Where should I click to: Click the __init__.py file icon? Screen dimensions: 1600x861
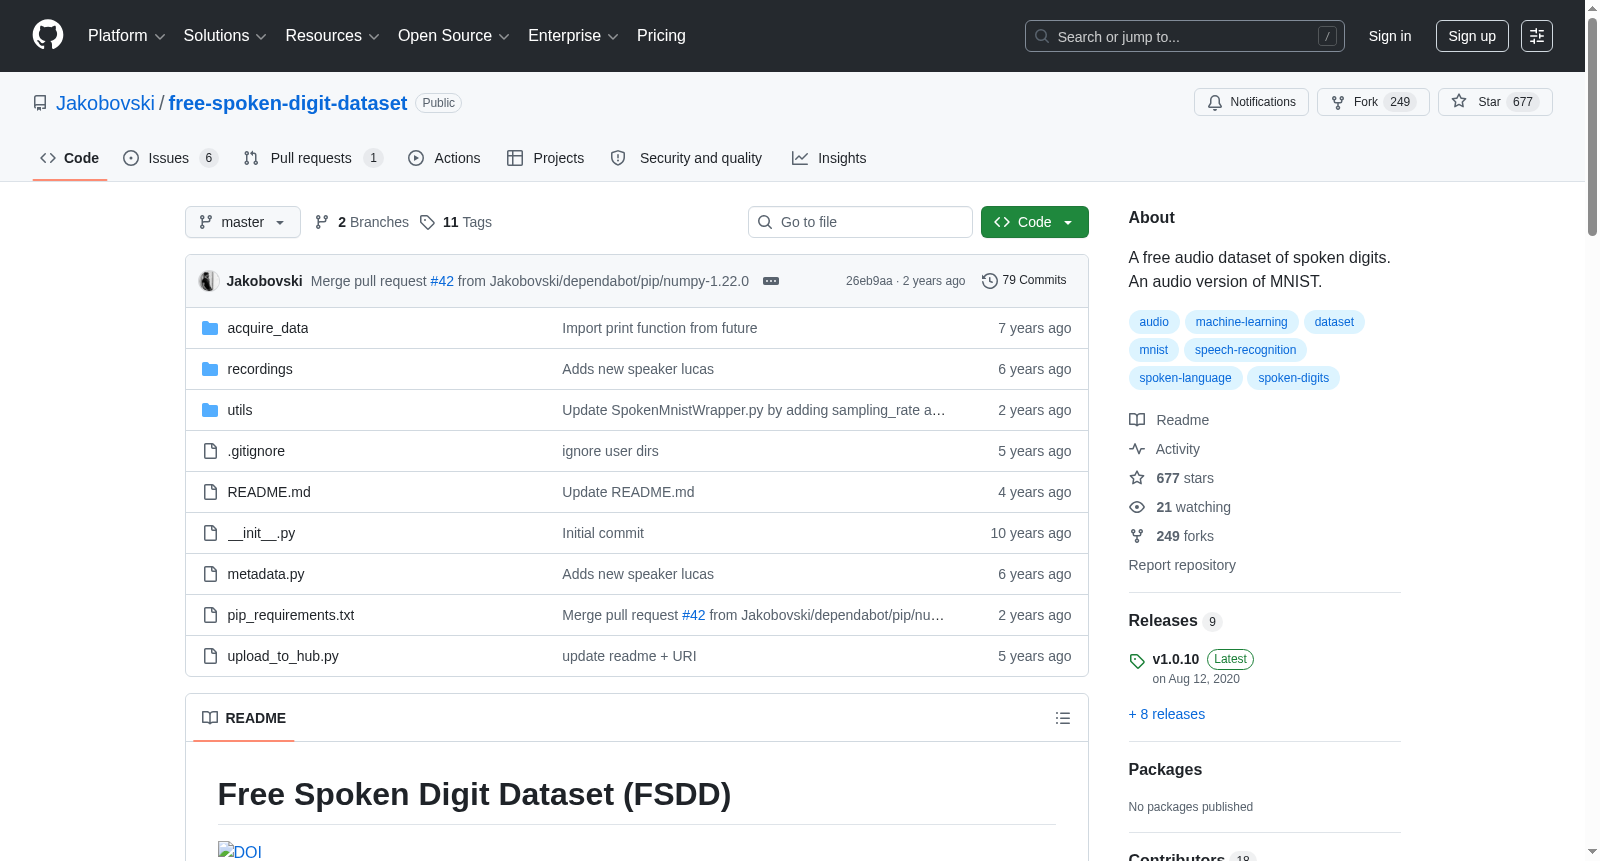pyautogui.click(x=210, y=533)
